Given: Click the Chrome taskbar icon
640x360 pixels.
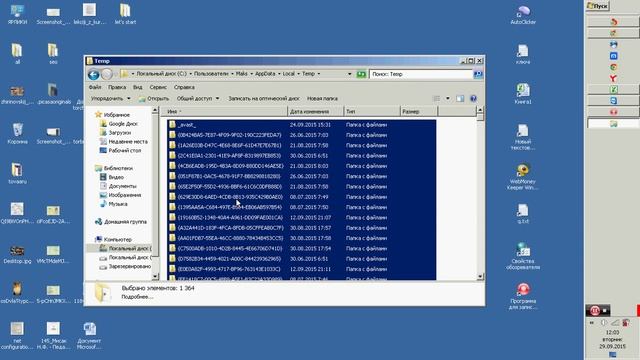Looking at the screenshot, I should 613,67.
